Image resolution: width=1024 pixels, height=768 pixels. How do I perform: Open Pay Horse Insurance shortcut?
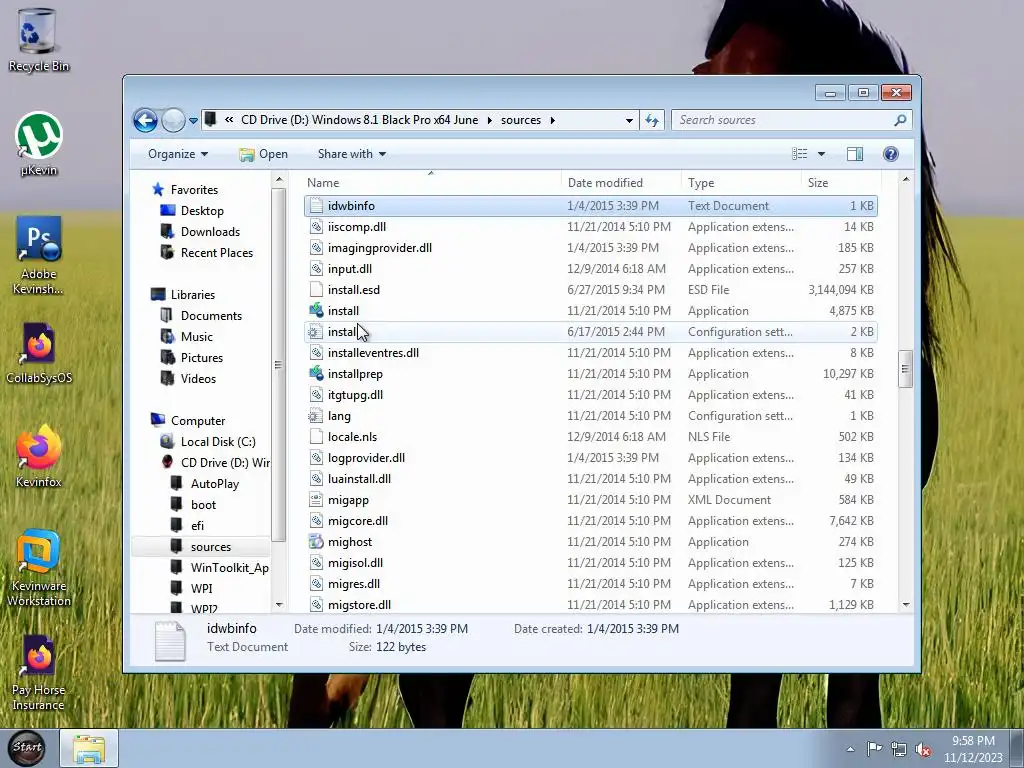(x=39, y=673)
